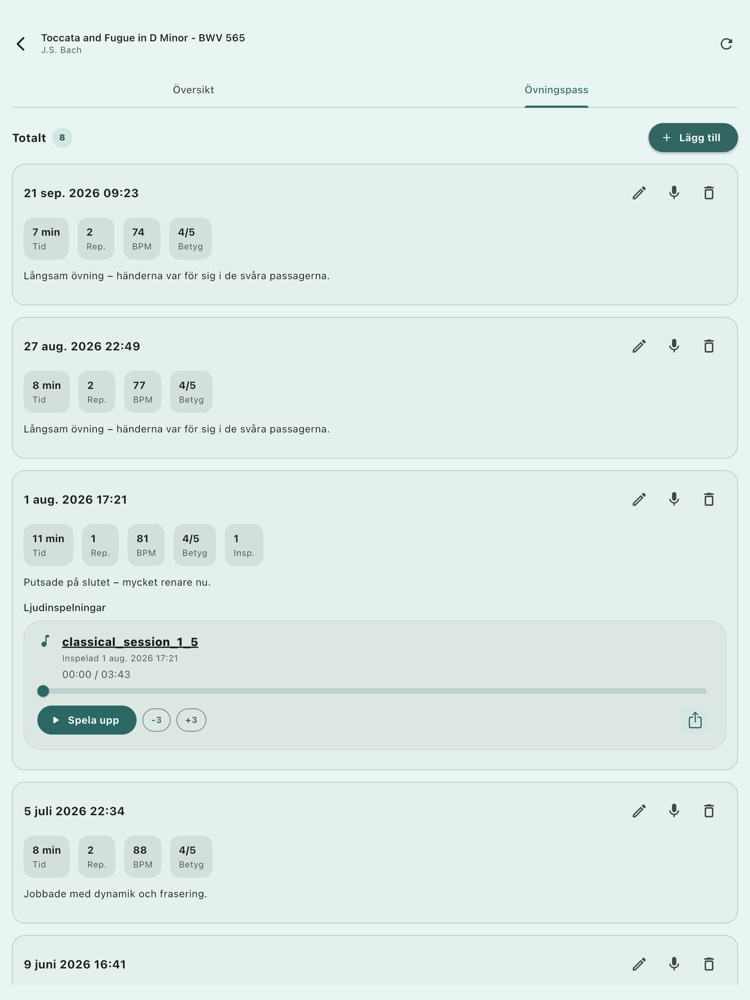
Task: Select the Övningspass tab
Action: 556,90
